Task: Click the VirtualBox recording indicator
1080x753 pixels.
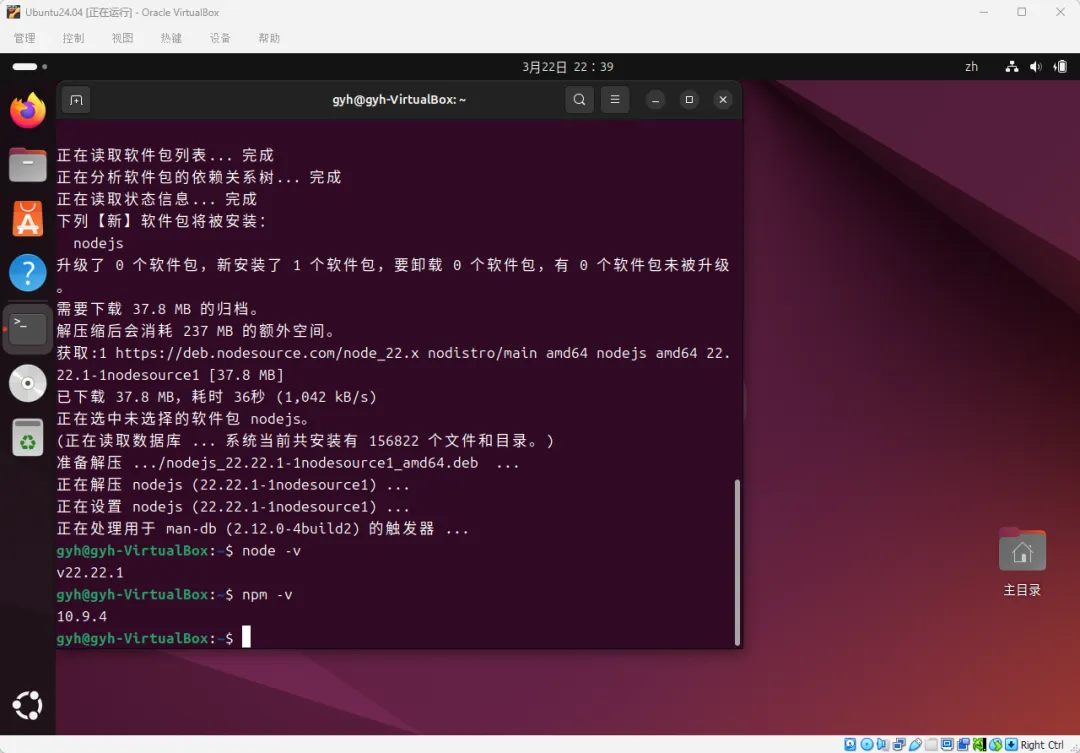Action: pyautogui.click(x=964, y=744)
